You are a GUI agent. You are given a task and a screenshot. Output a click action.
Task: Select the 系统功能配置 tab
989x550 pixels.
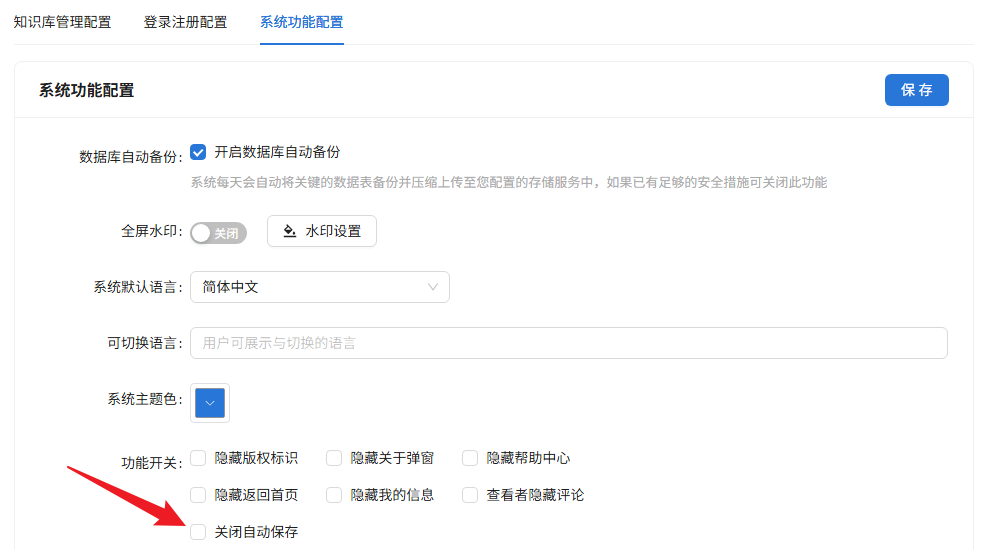coord(301,22)
